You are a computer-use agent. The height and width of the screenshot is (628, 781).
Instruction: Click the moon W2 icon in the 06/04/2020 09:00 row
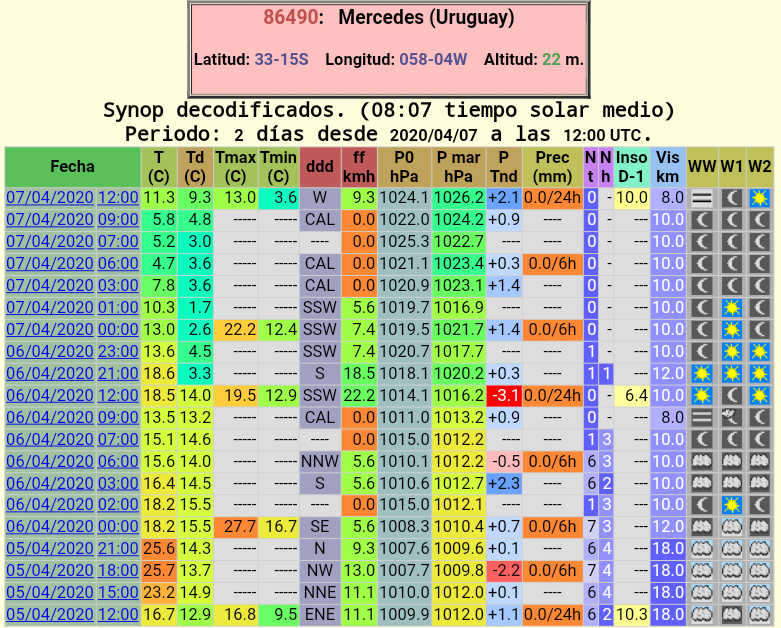[760, 417]
